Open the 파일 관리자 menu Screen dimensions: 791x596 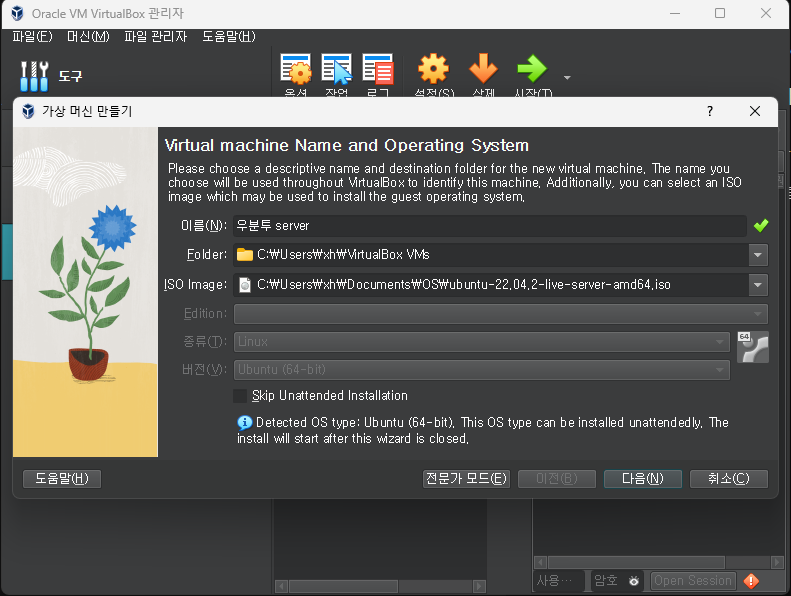point(155,36)
